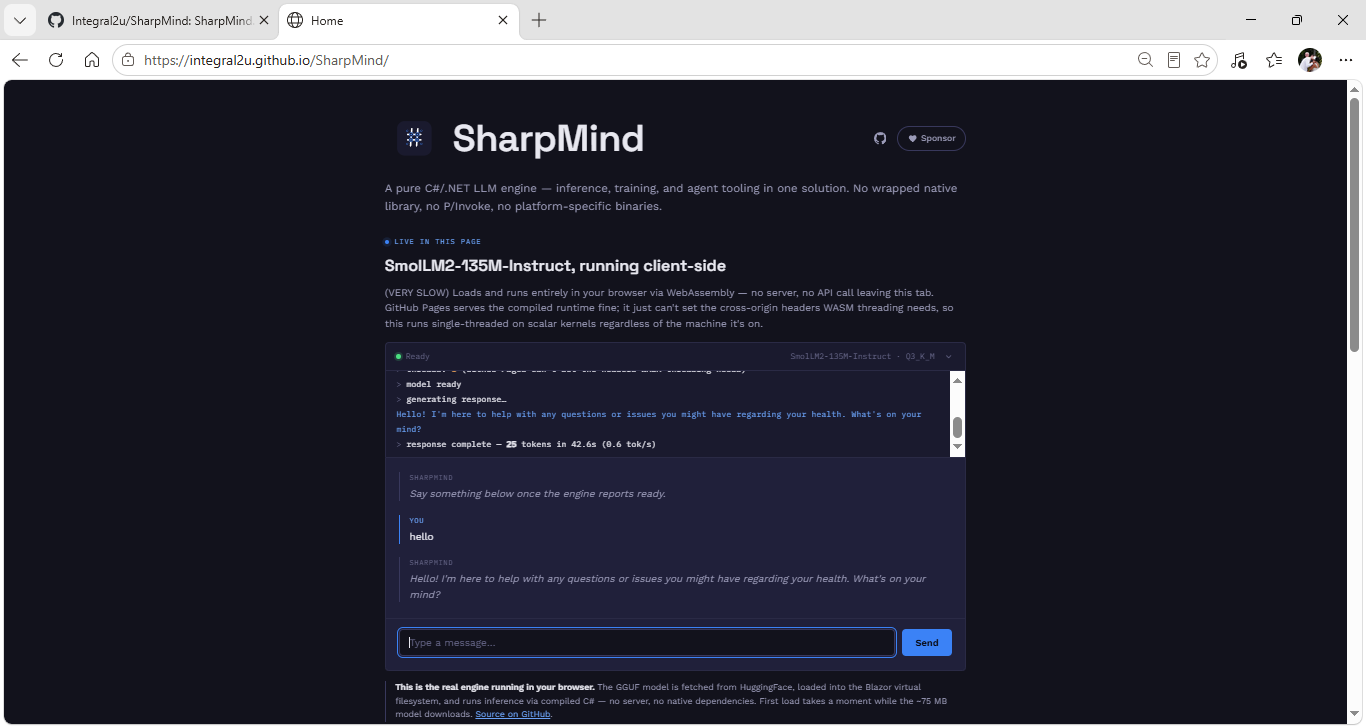View site information lock icon

[127, 60]
